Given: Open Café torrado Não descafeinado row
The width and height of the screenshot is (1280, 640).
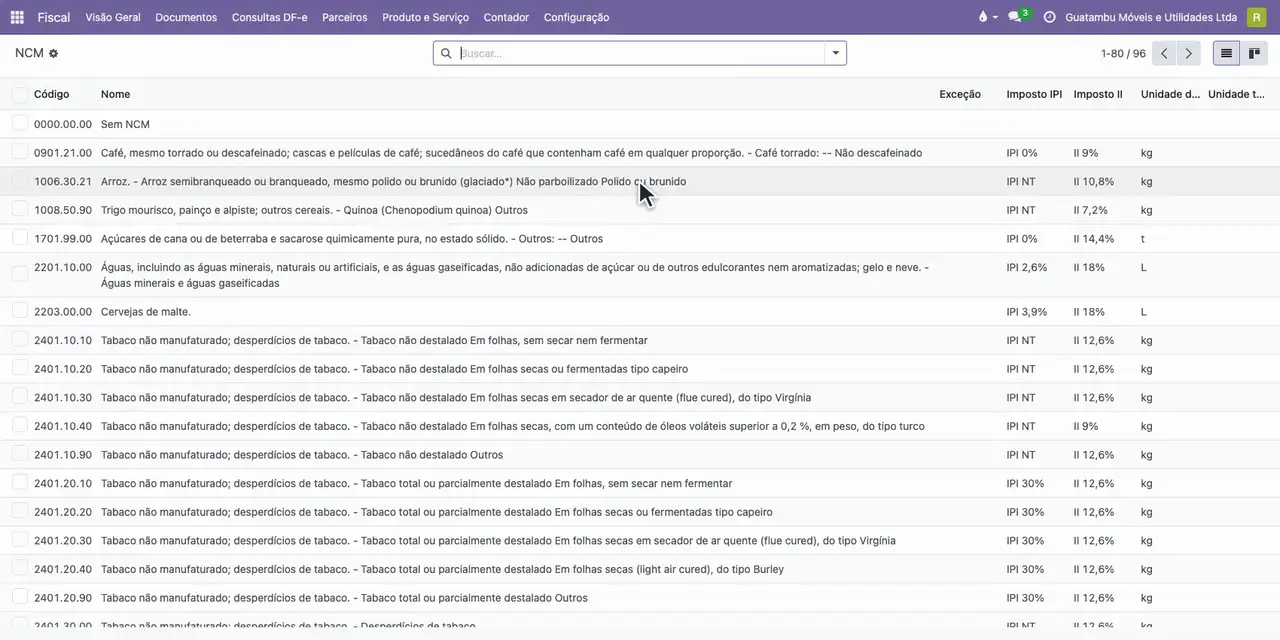Looking at the screenshot, I should (640, 153).
